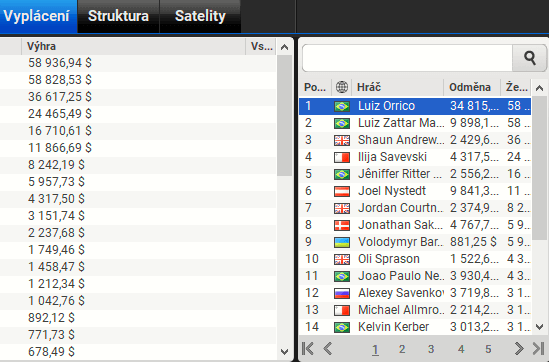The image size is (549, 362).
Task: Jump to last page of players
Action: (x=538, y=348)
